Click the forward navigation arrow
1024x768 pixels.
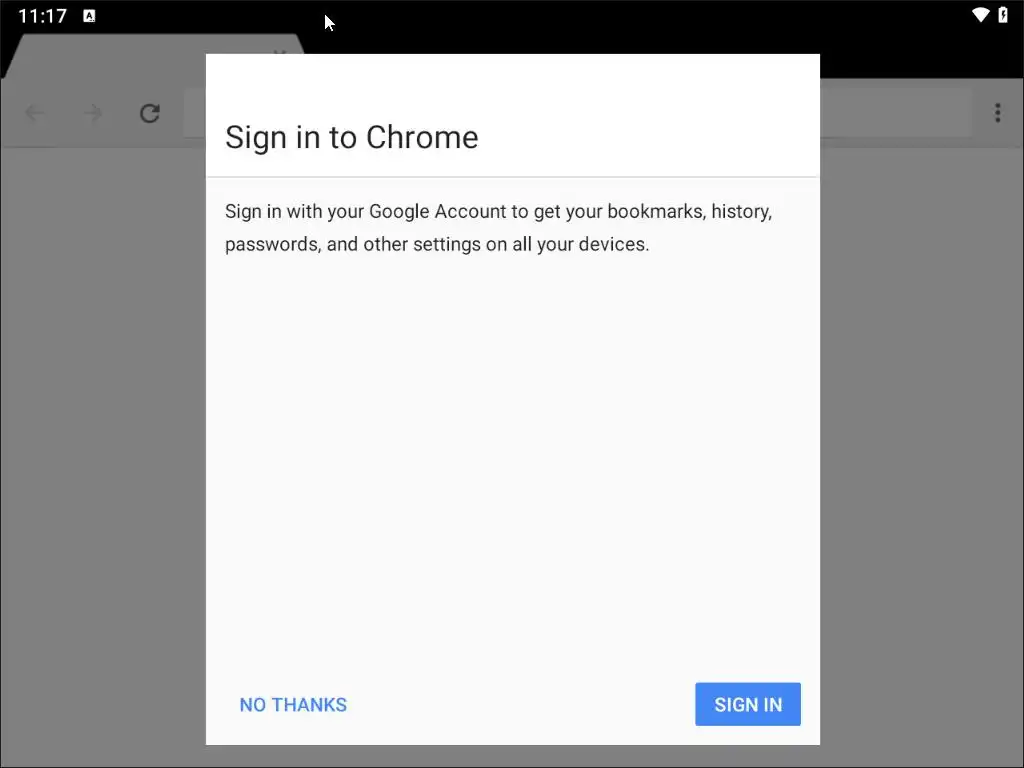[93, 113]
